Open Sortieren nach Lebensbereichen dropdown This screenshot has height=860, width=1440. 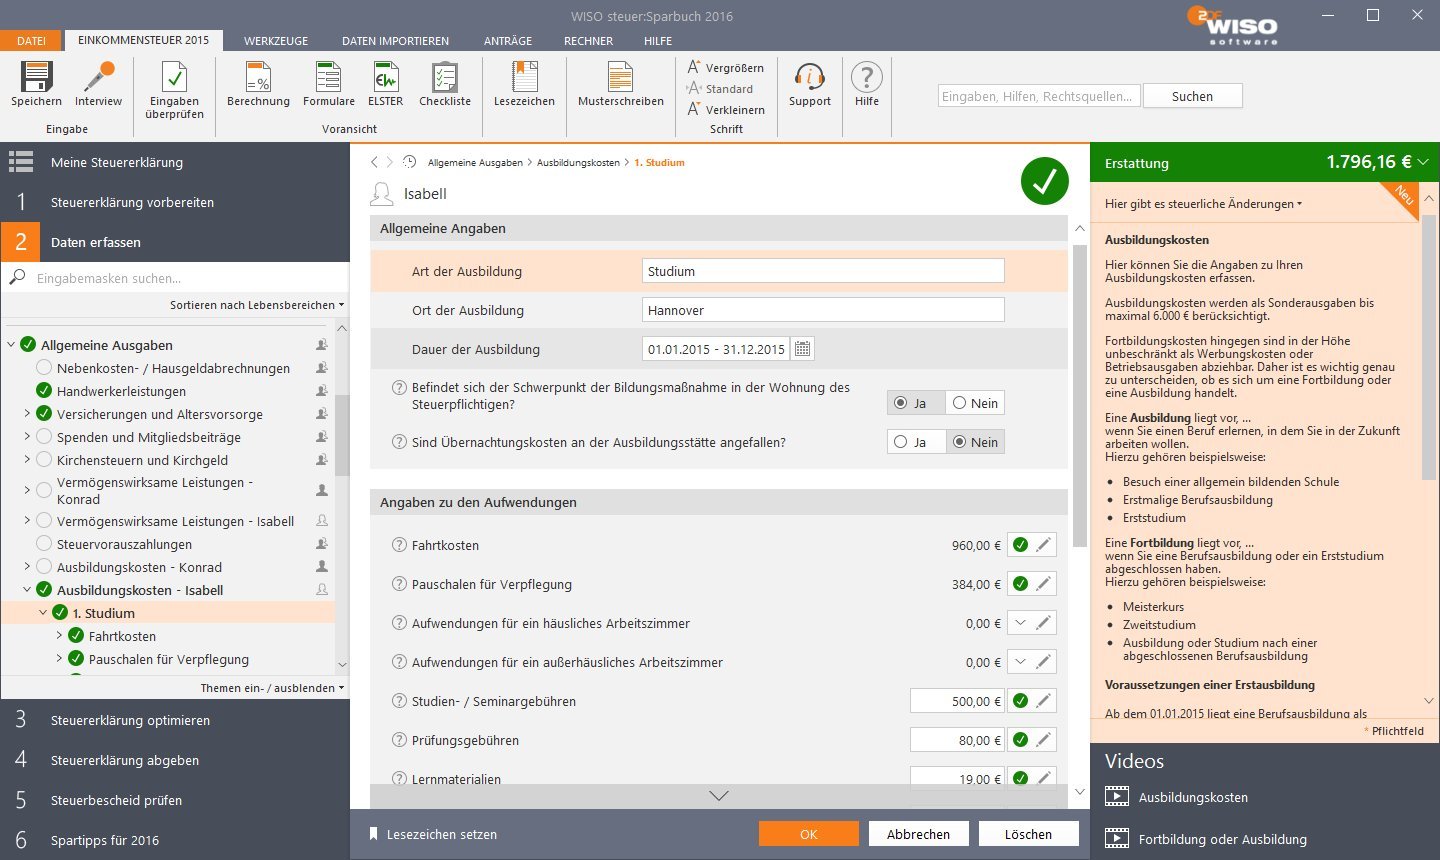click(x=257, y=305)
